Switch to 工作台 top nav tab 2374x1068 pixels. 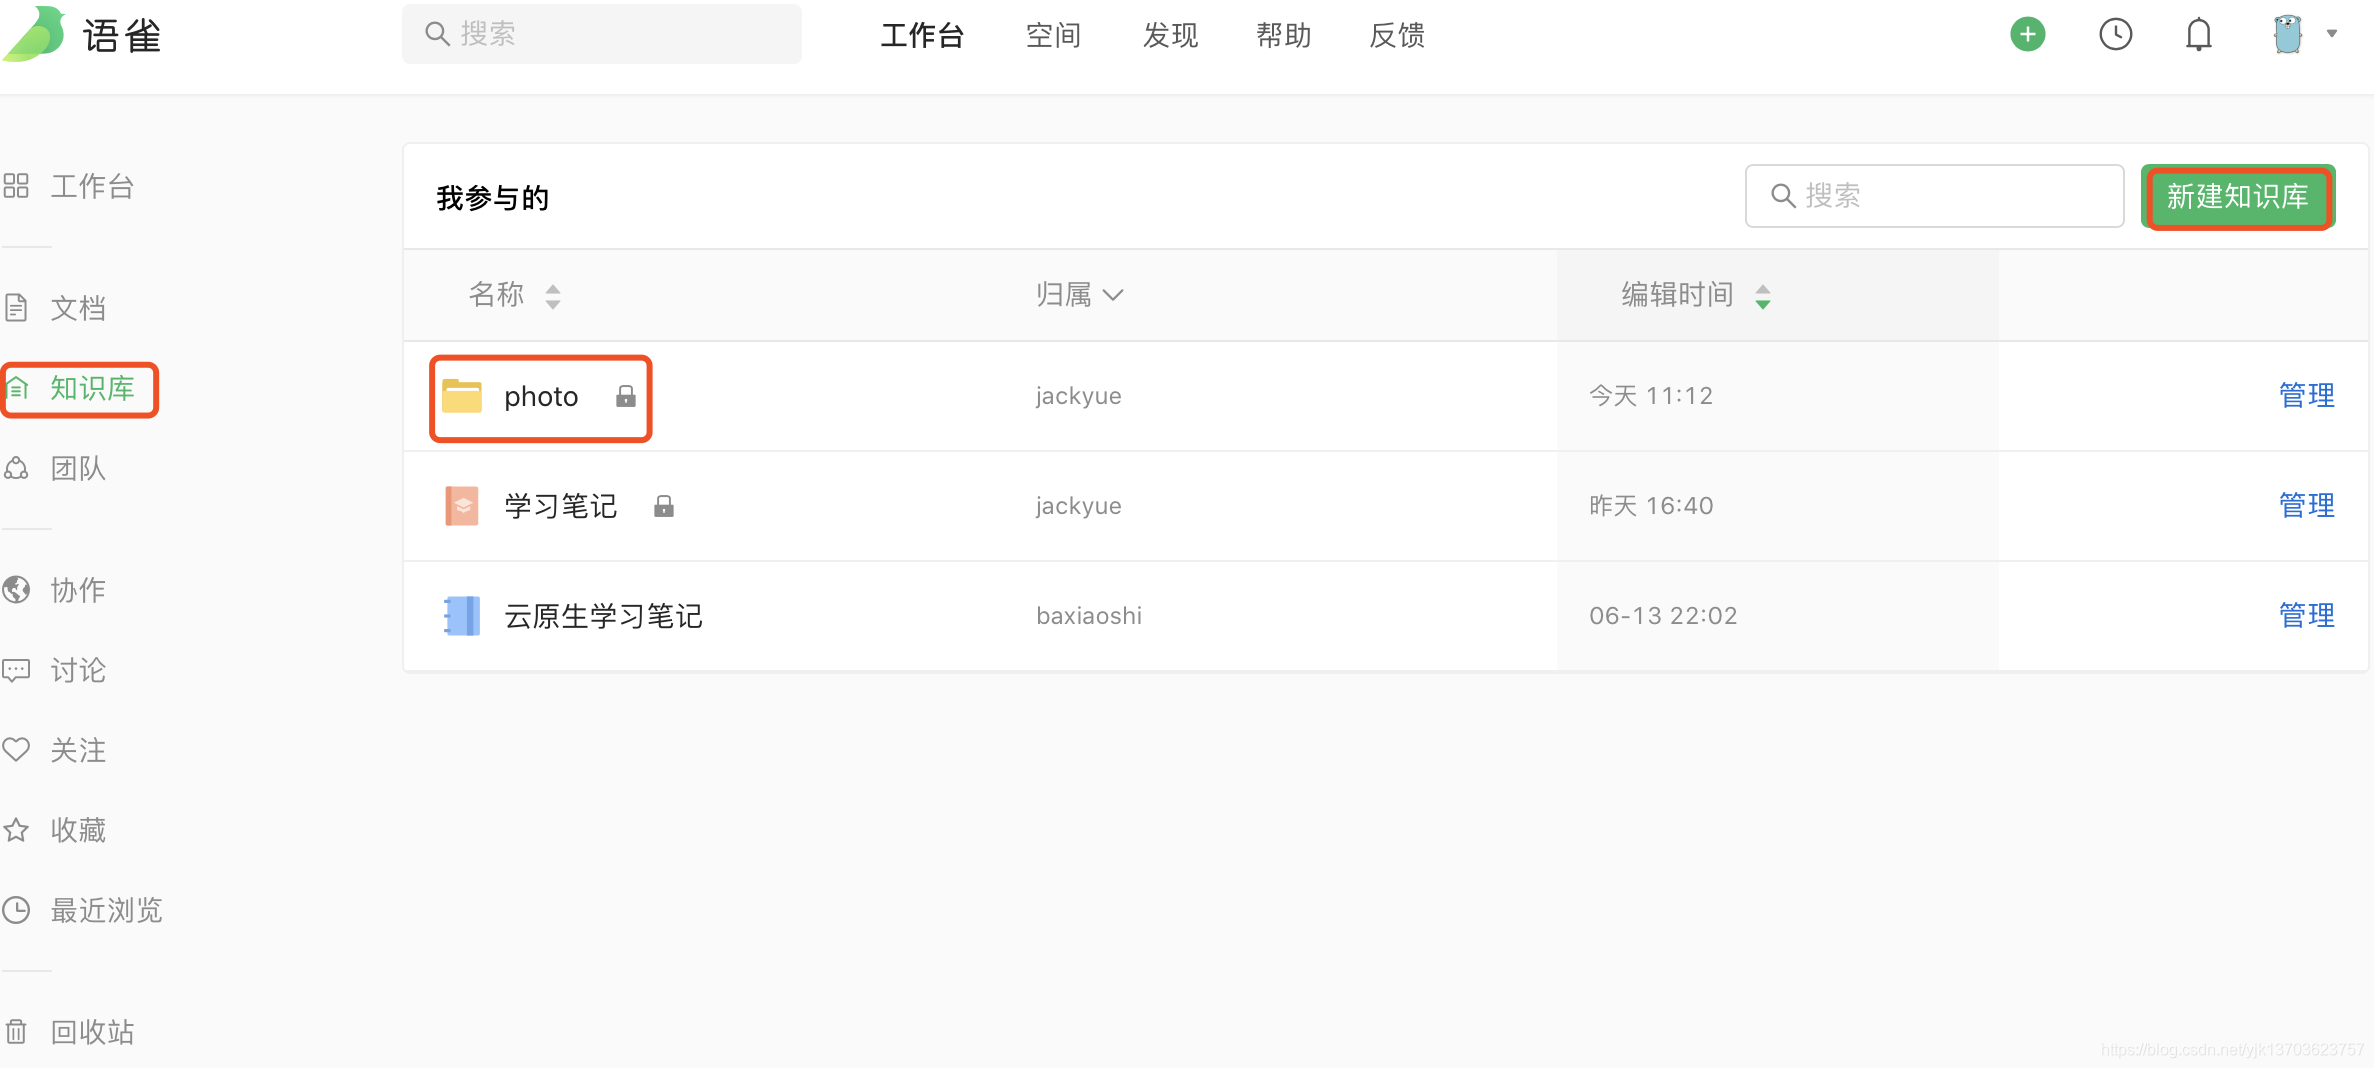point(921,36)
